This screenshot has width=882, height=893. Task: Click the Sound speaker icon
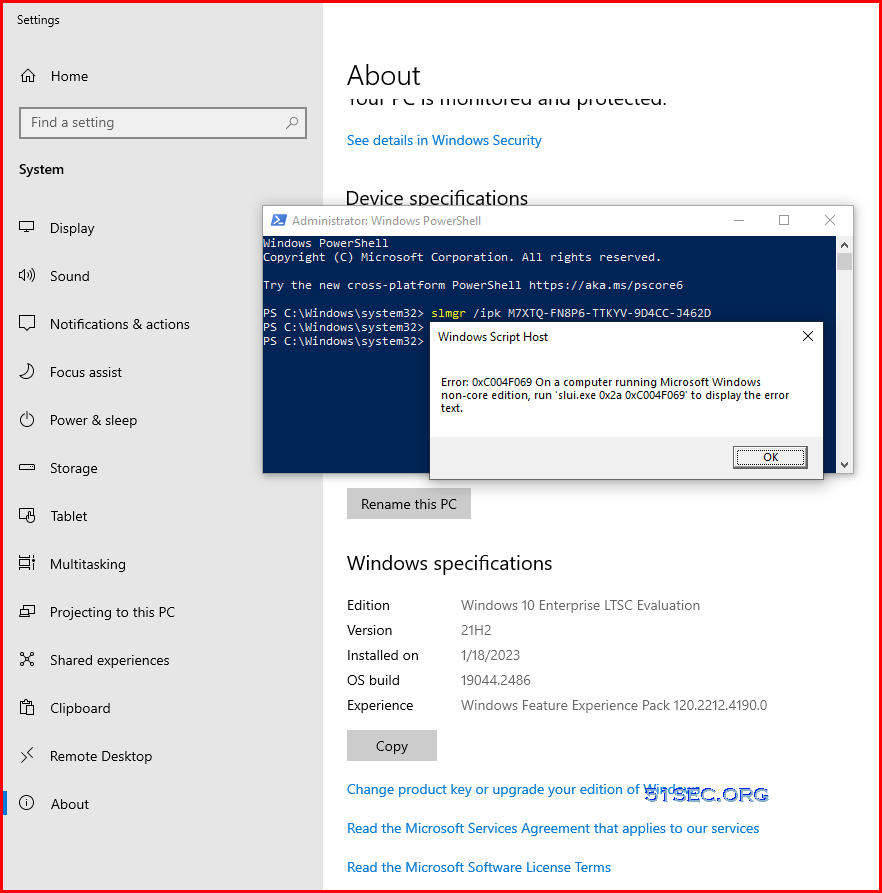tap(27, 276)
